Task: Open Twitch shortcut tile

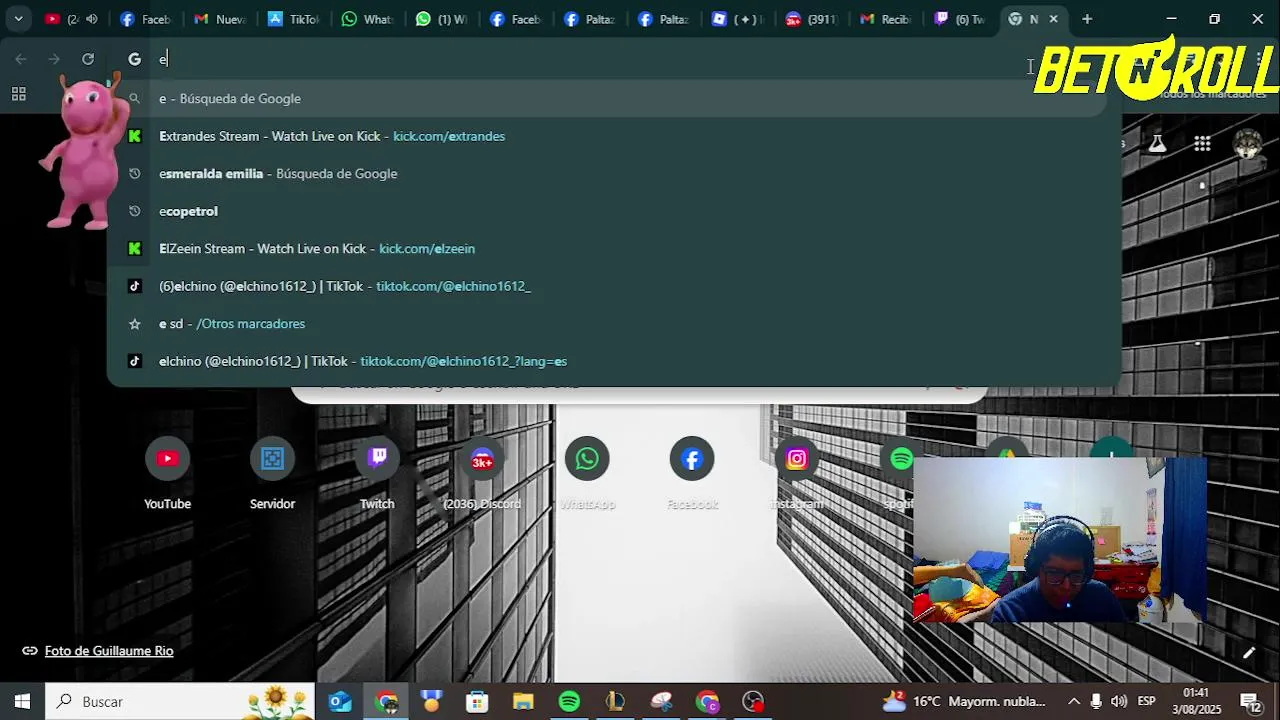Action: [x=377, y=474]
